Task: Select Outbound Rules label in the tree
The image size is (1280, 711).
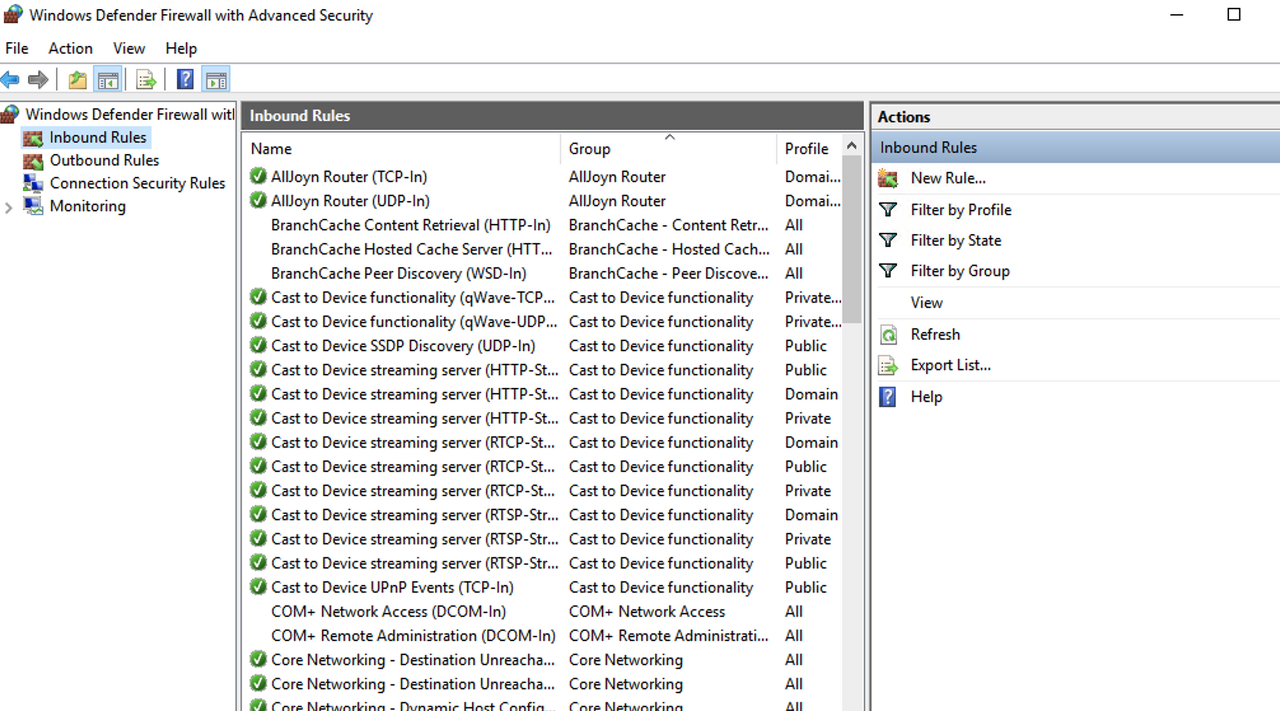Action: coord(105,160)
